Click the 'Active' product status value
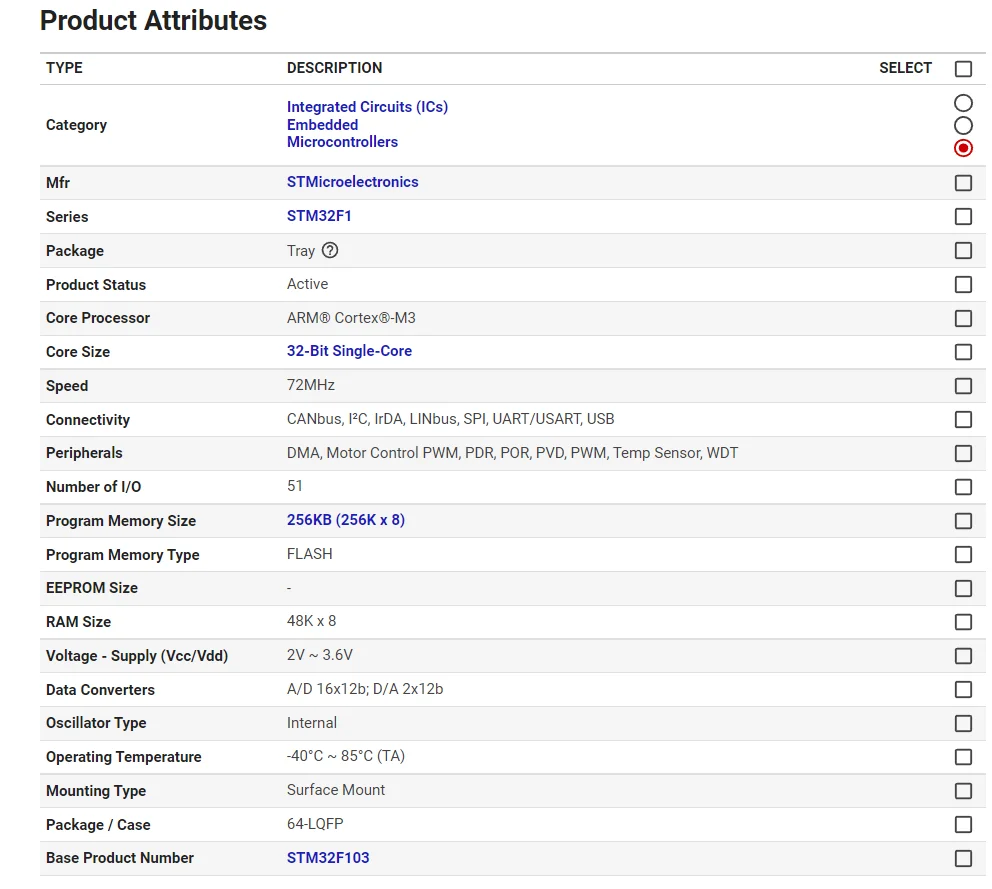This screenshot has width=992, height=889. tap(307, 283)
